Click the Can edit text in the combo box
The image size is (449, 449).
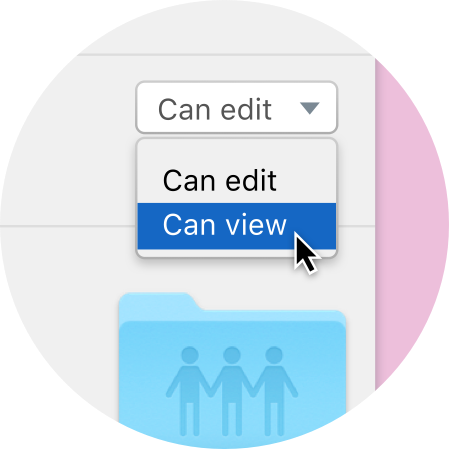click(x=215, y=109)
